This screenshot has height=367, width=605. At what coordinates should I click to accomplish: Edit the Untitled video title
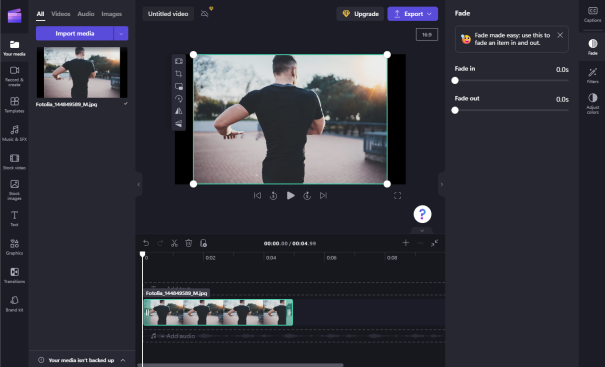click(x=168, y=14)
